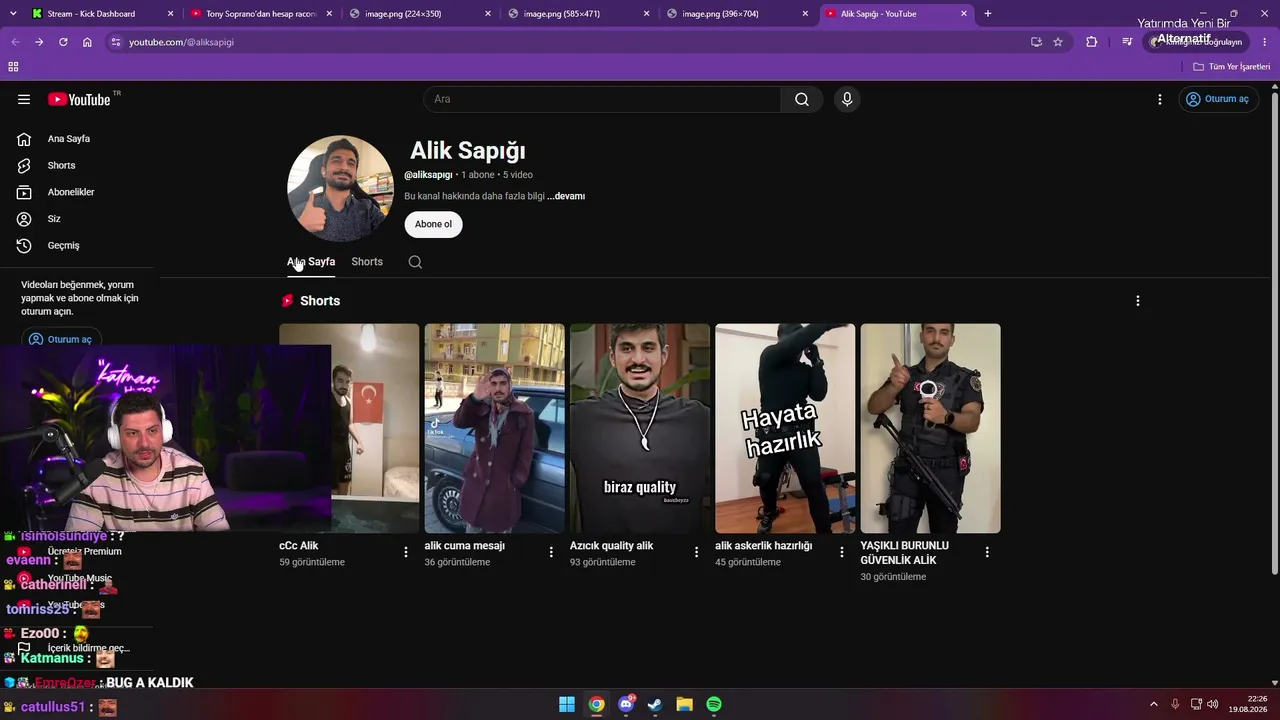The image size is (1280, 720).
Task: Close the Stream - Kick Dashboard tab
Action: coord(170,14)
